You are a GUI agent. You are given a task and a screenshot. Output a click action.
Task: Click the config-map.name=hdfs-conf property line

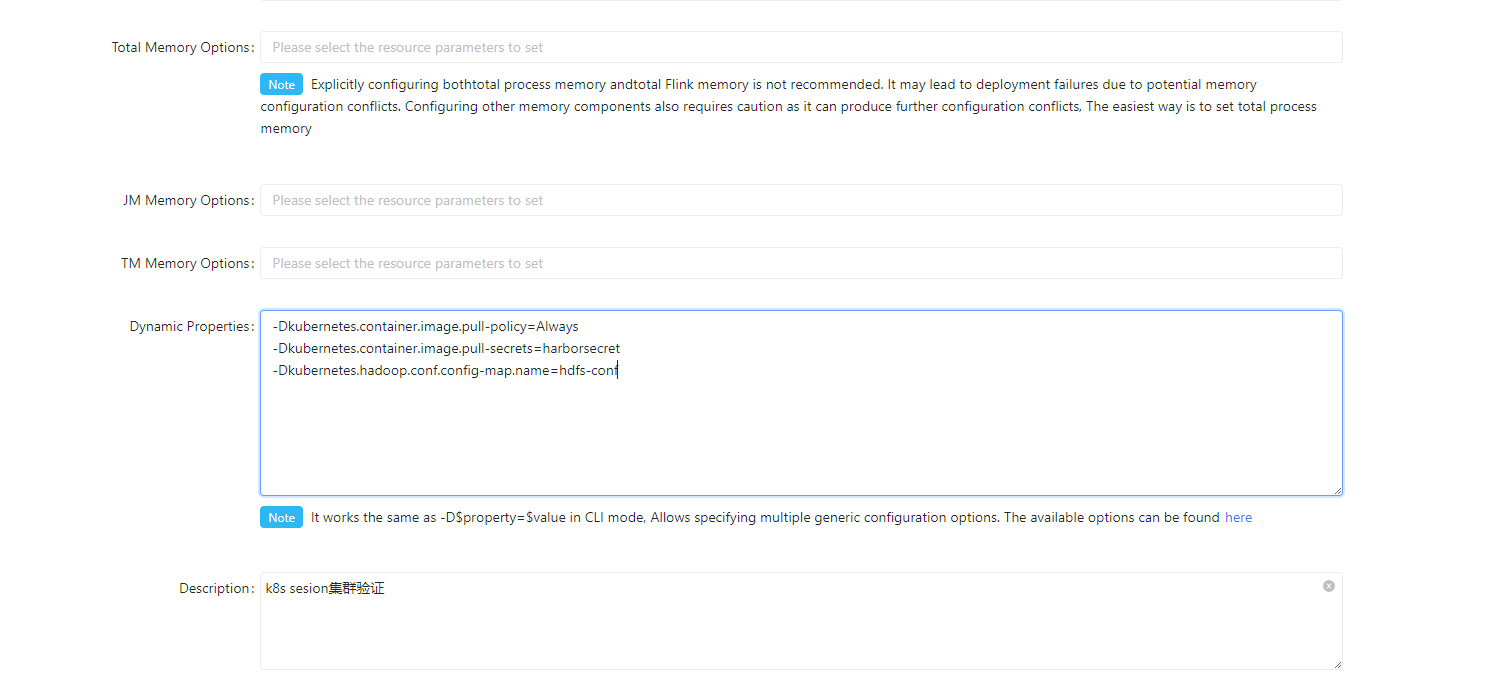(445, 370)
